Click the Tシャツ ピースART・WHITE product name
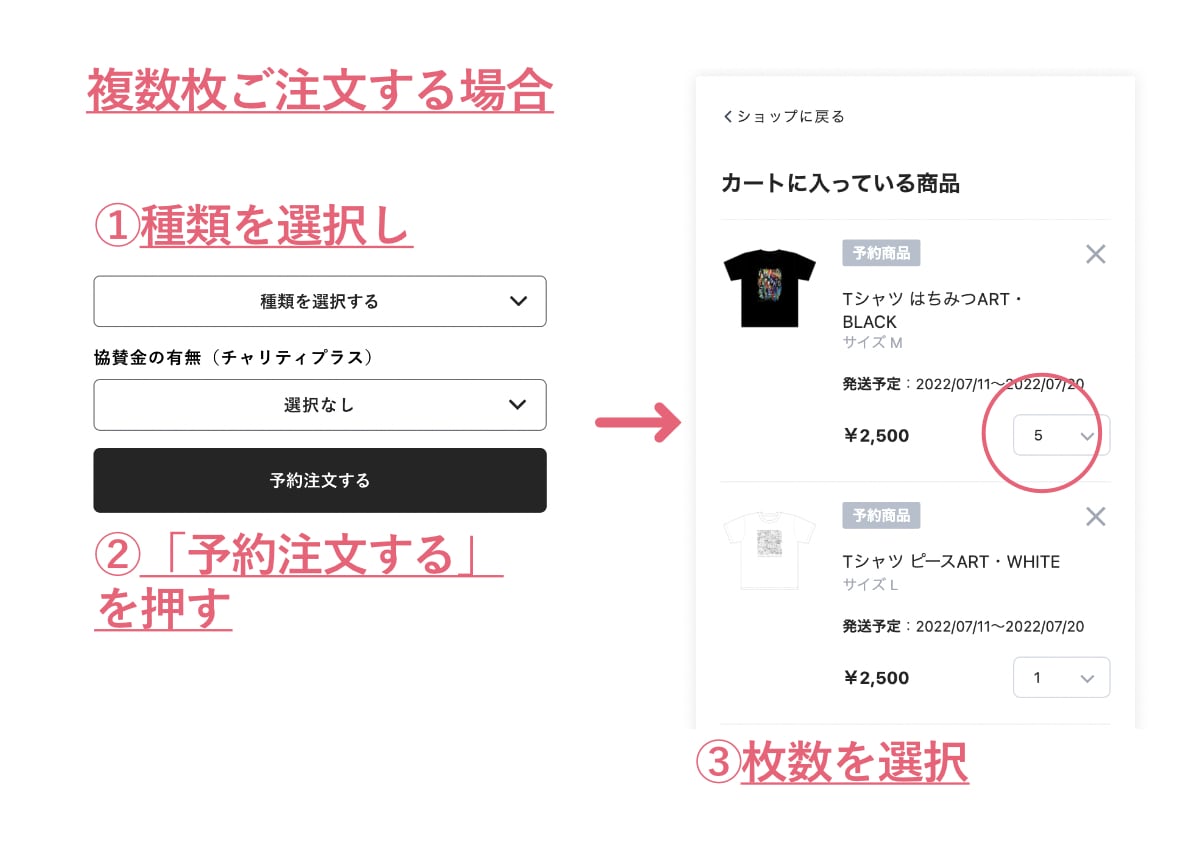This screenshot has height=845, width=1200. click(x=950, y=562)
